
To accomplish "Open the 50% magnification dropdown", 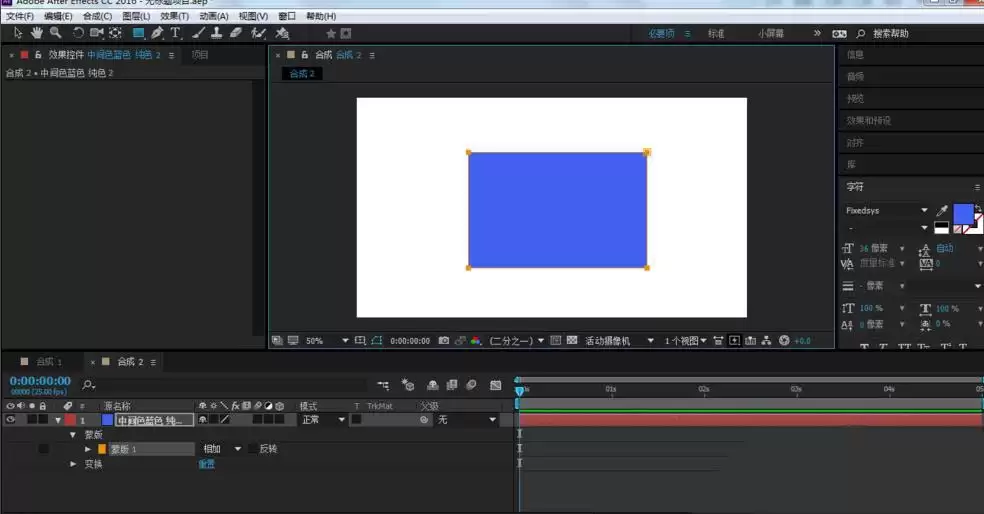I will [326, 340].
